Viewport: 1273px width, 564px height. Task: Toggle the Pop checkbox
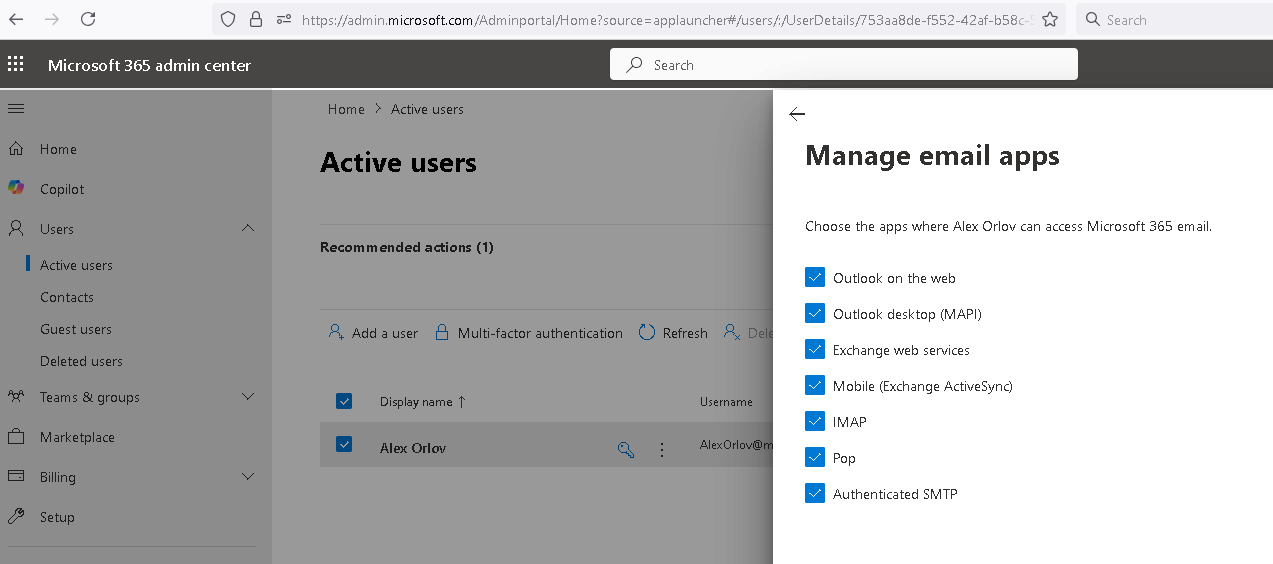tap(815, 458)
